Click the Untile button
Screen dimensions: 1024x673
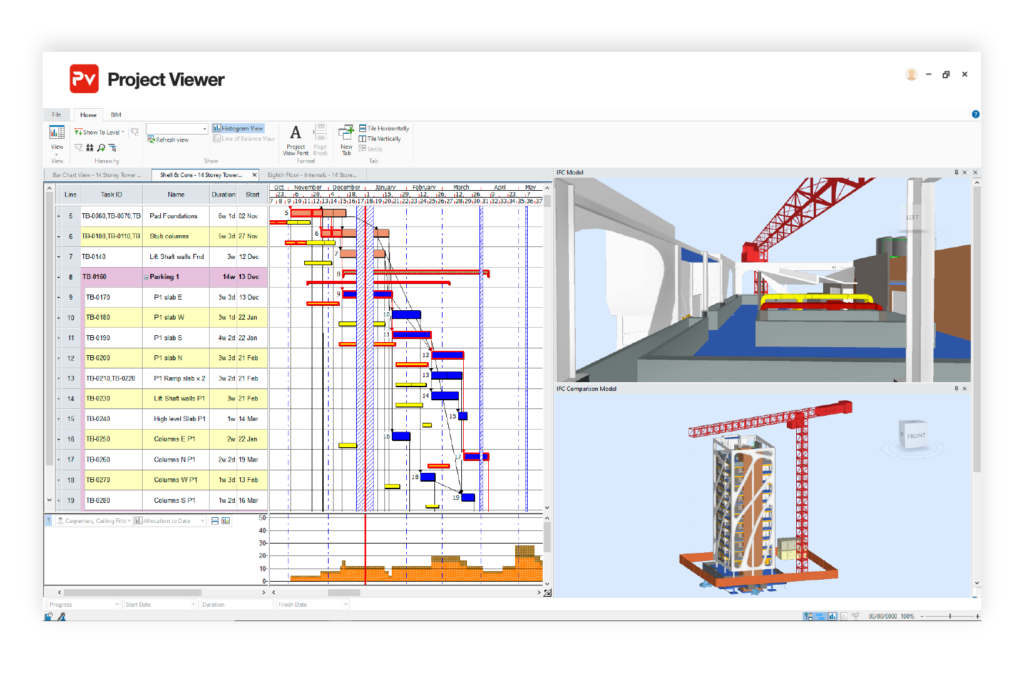tap(371, 149)
